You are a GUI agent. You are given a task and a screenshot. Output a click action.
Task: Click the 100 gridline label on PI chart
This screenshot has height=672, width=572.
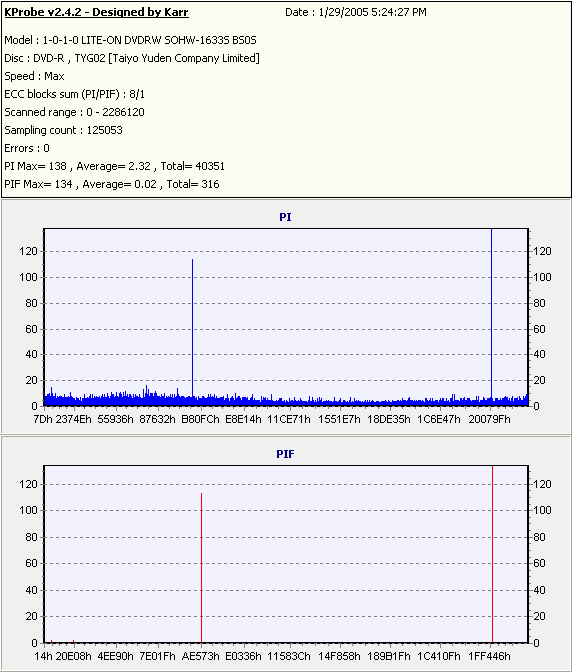28,277
